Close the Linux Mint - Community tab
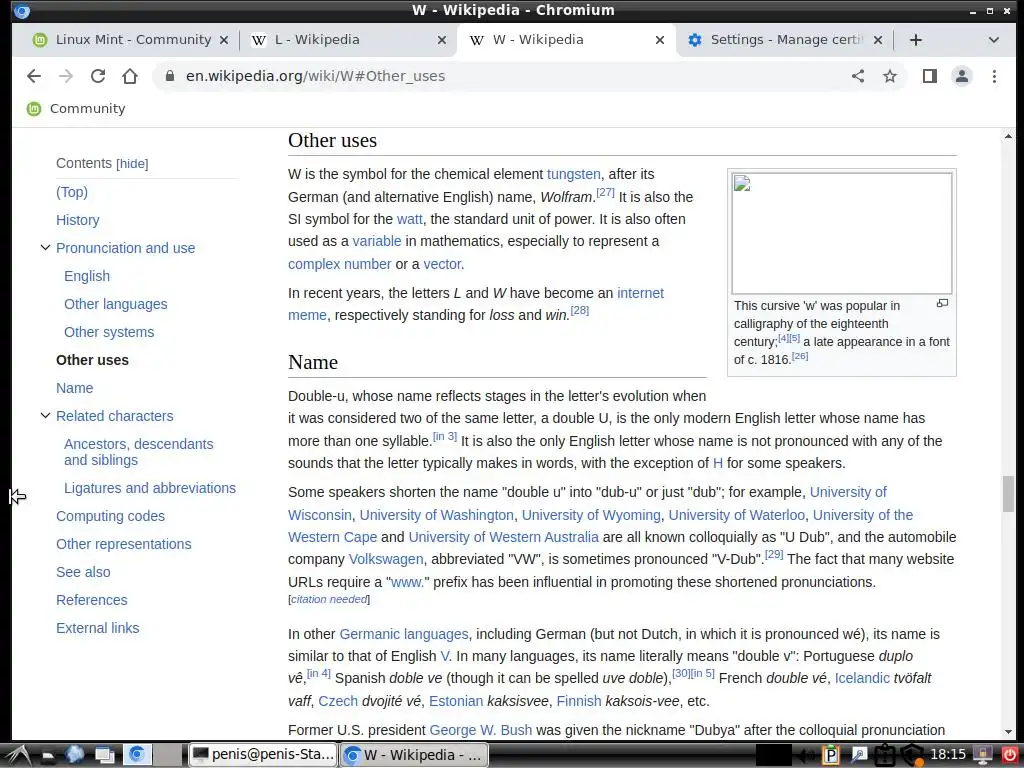This screenshot has width=1024, height=768. pos(223,40)
